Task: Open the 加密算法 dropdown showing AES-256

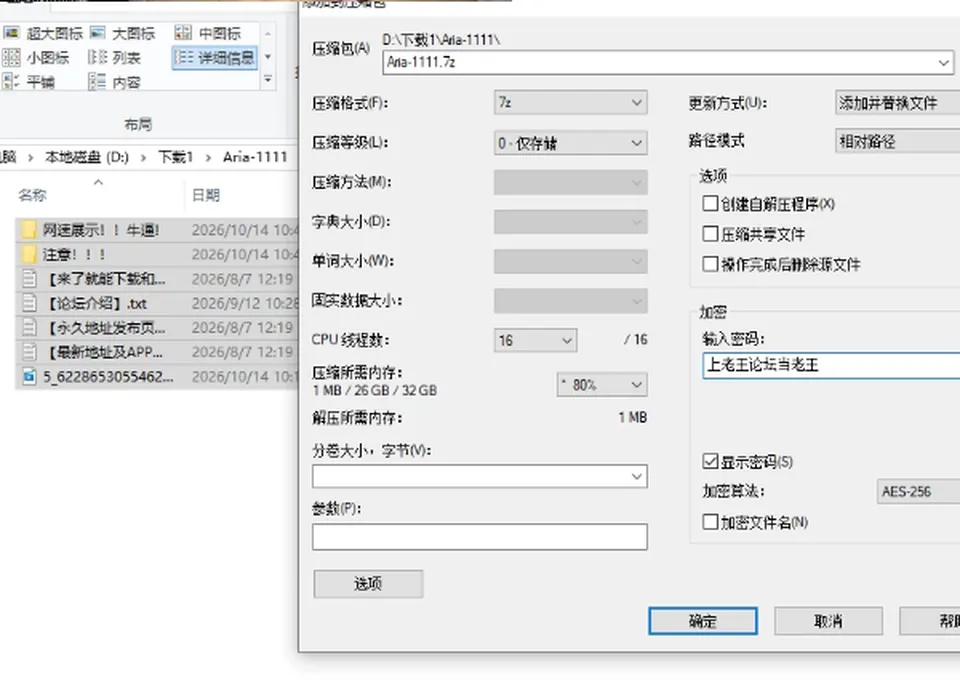Action: 918,492
